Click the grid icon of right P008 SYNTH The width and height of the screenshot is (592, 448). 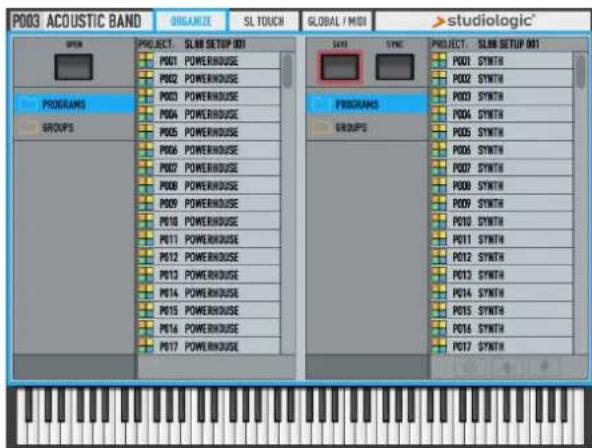pos(439,185)
